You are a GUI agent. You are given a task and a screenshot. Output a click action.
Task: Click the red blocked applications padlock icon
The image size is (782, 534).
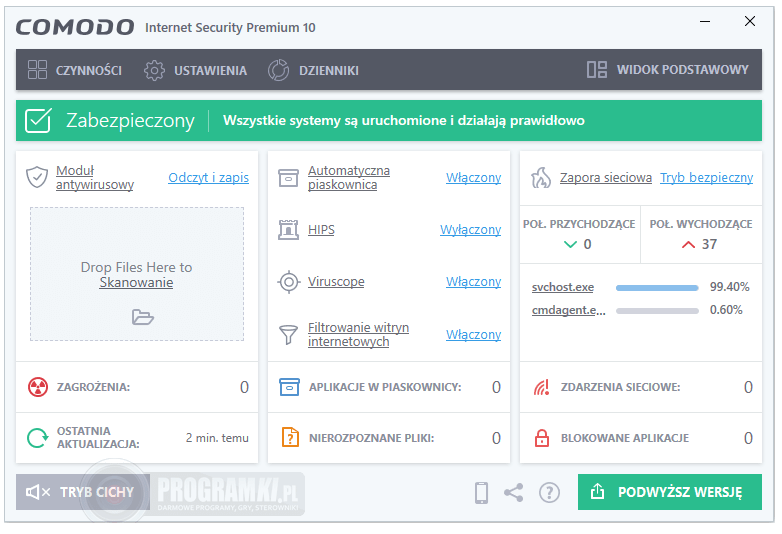tap(542, 438)
